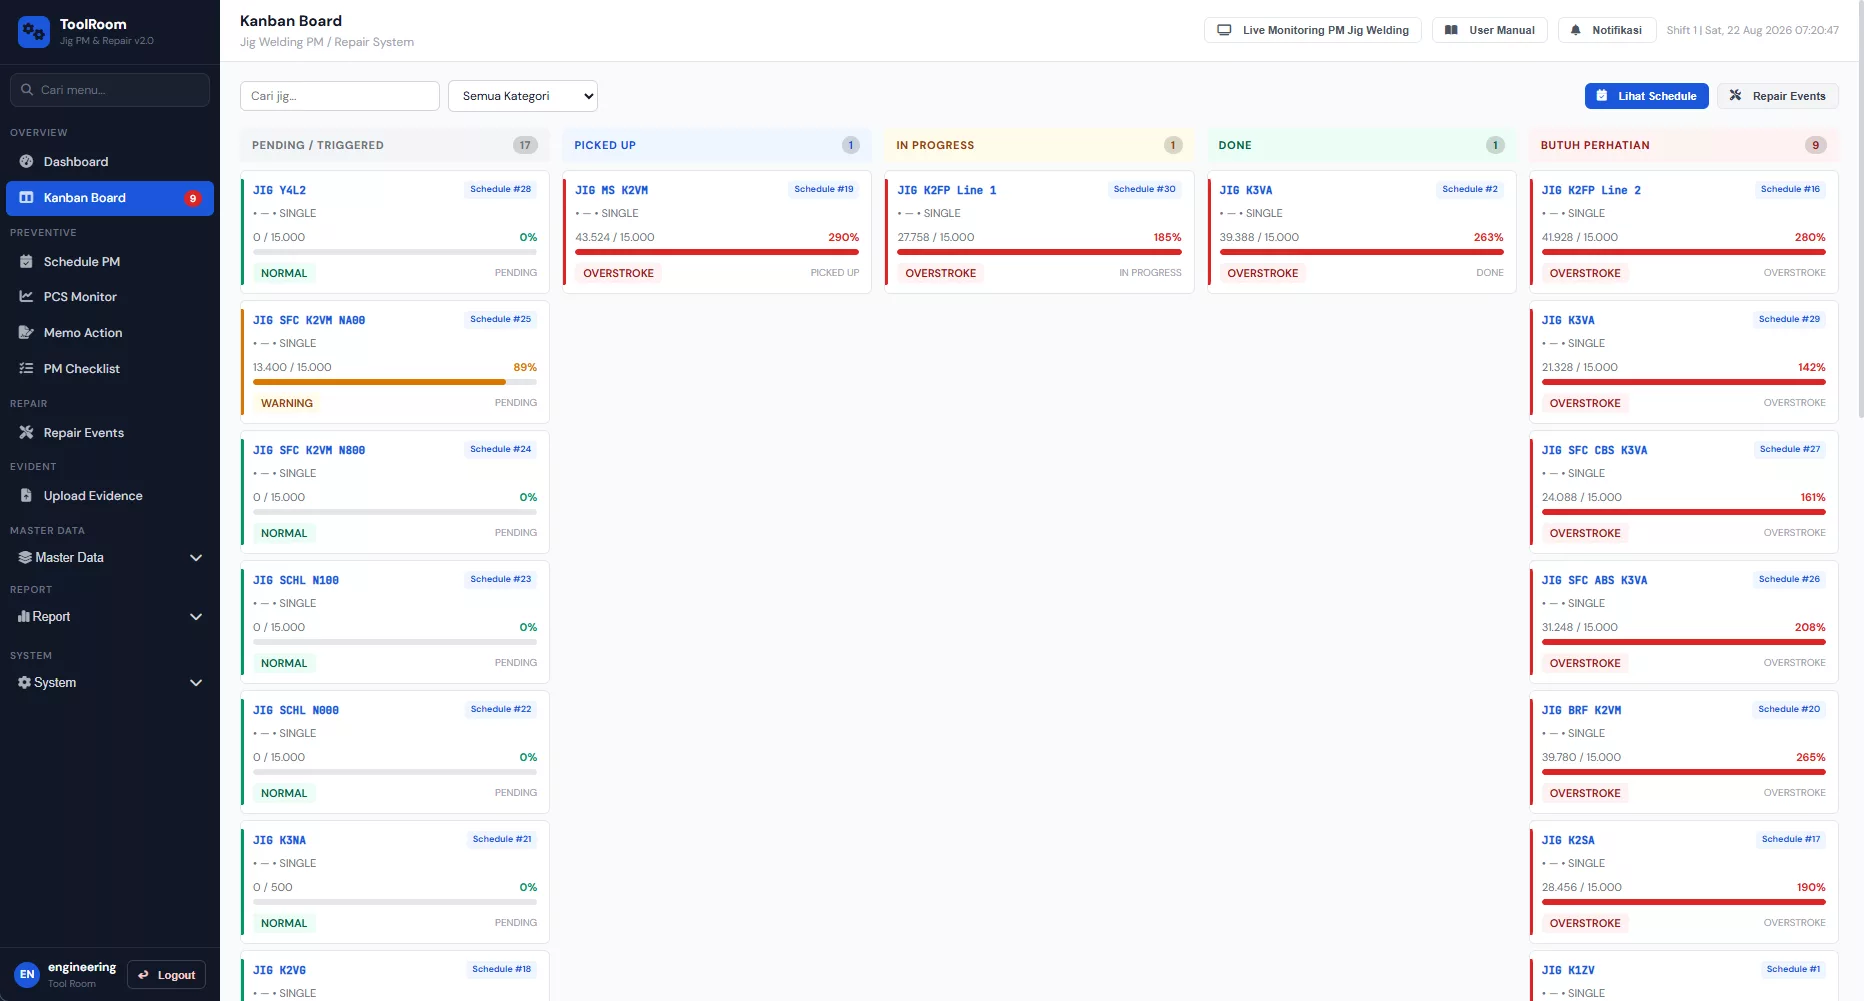1864x1001 pixels.
Task: Expand the Report menu chevron
Action: click(196, 617)
